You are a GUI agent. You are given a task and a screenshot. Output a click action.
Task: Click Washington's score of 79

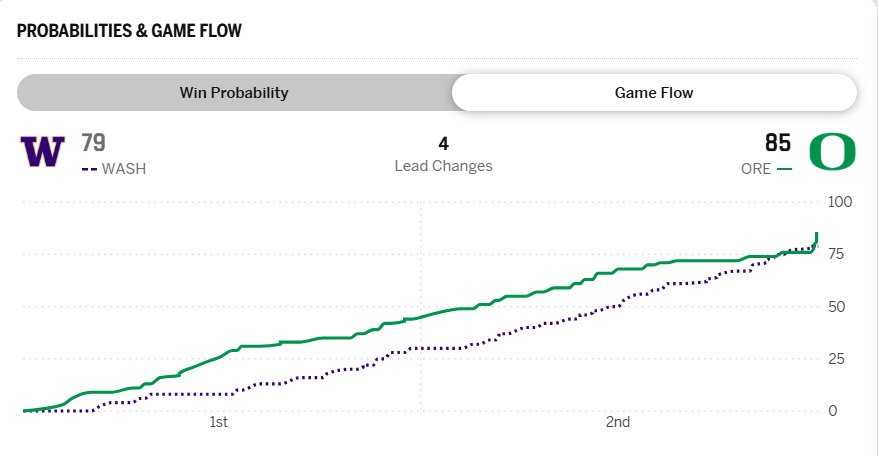point(93,143)
